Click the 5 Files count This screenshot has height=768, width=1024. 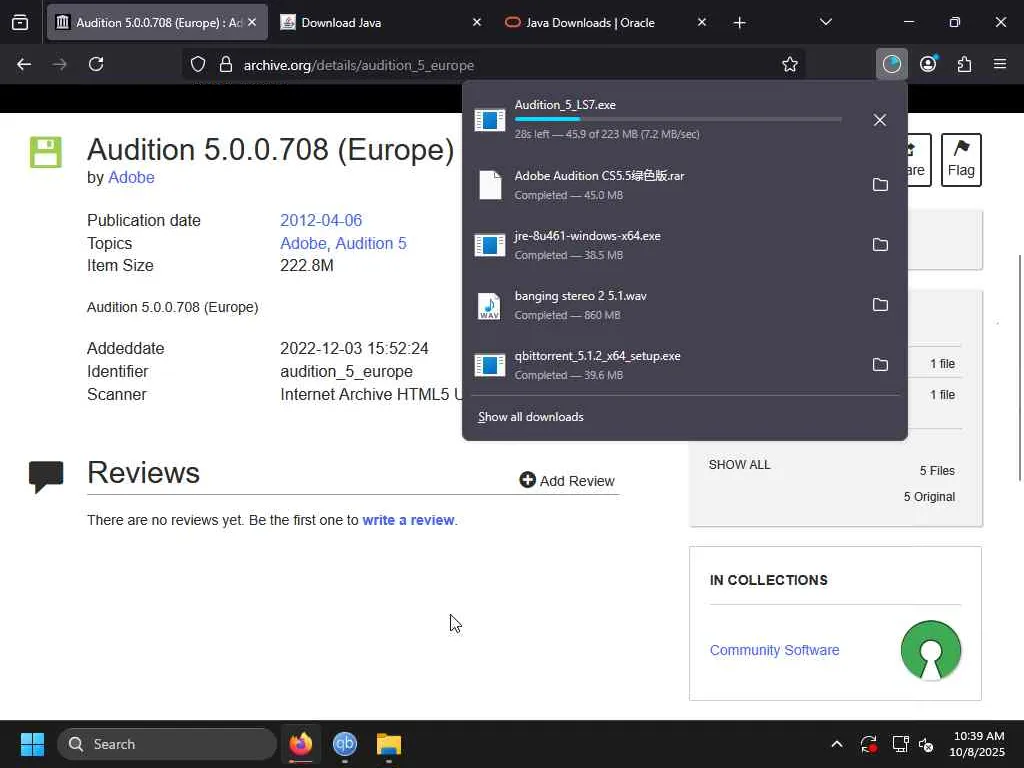point(937,471)
